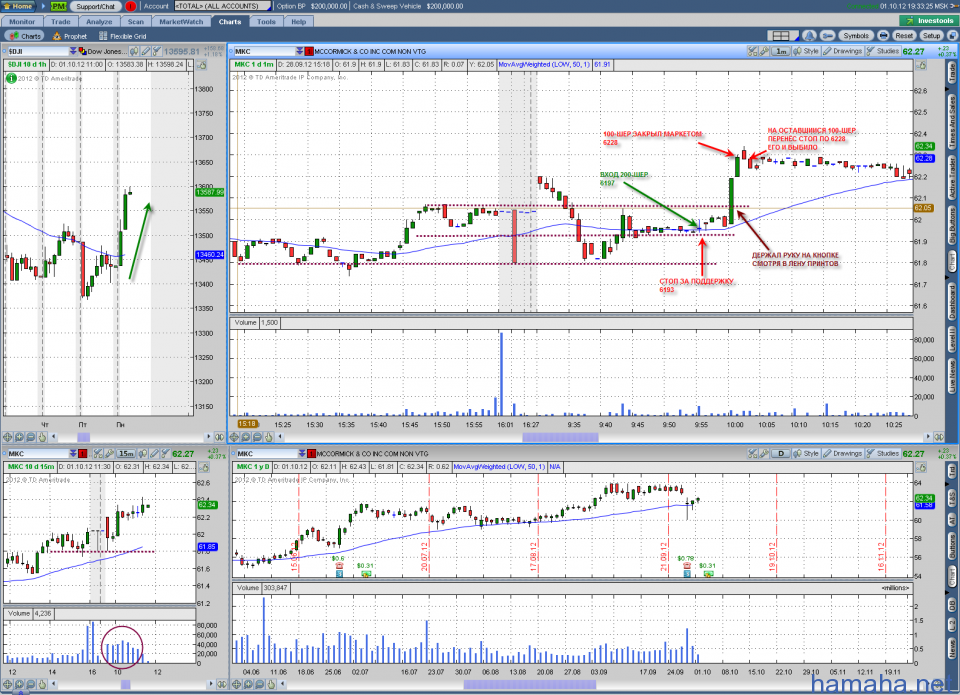
Task: Click the $DJI chart horizontal scrollbar thumb
Action: [84, 437]
